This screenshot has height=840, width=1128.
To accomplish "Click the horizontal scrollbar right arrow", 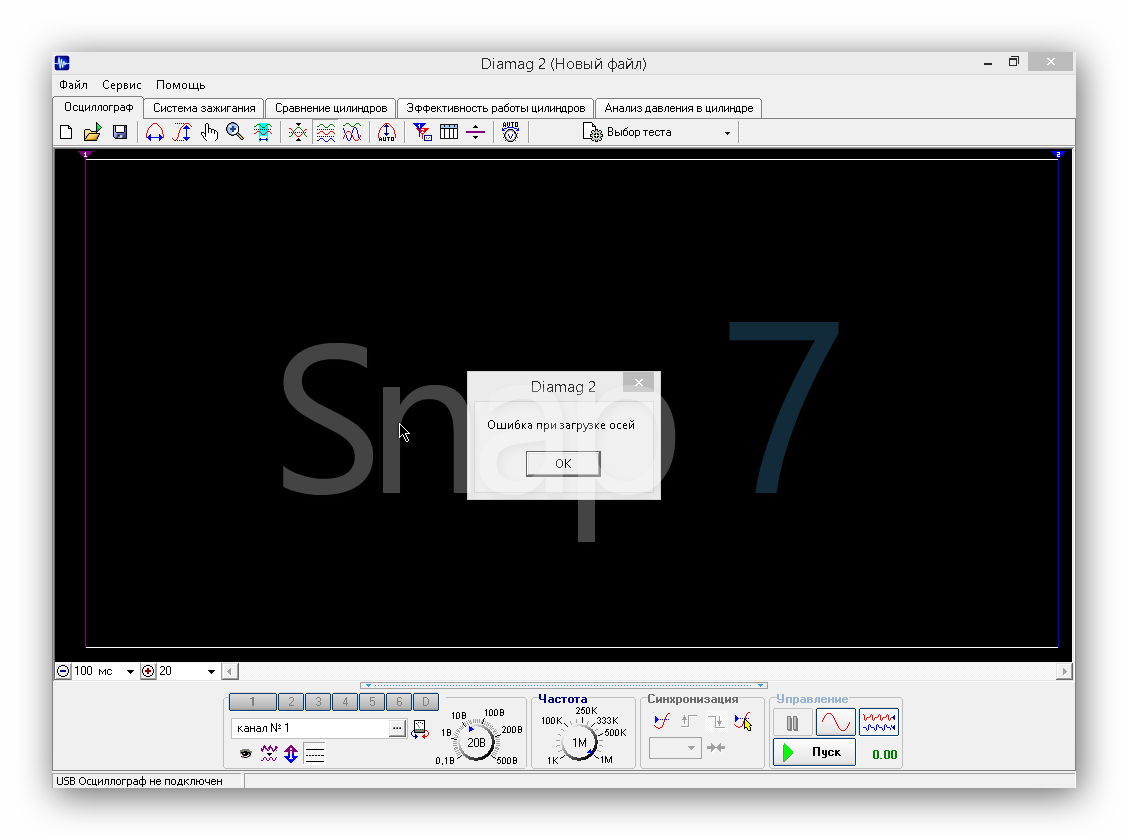I will pos(1064,671).
